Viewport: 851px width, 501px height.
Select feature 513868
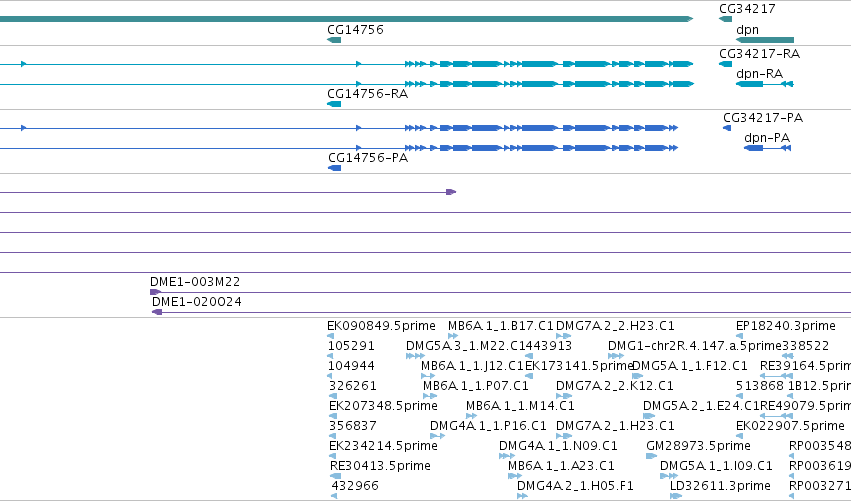pos(760,386)
